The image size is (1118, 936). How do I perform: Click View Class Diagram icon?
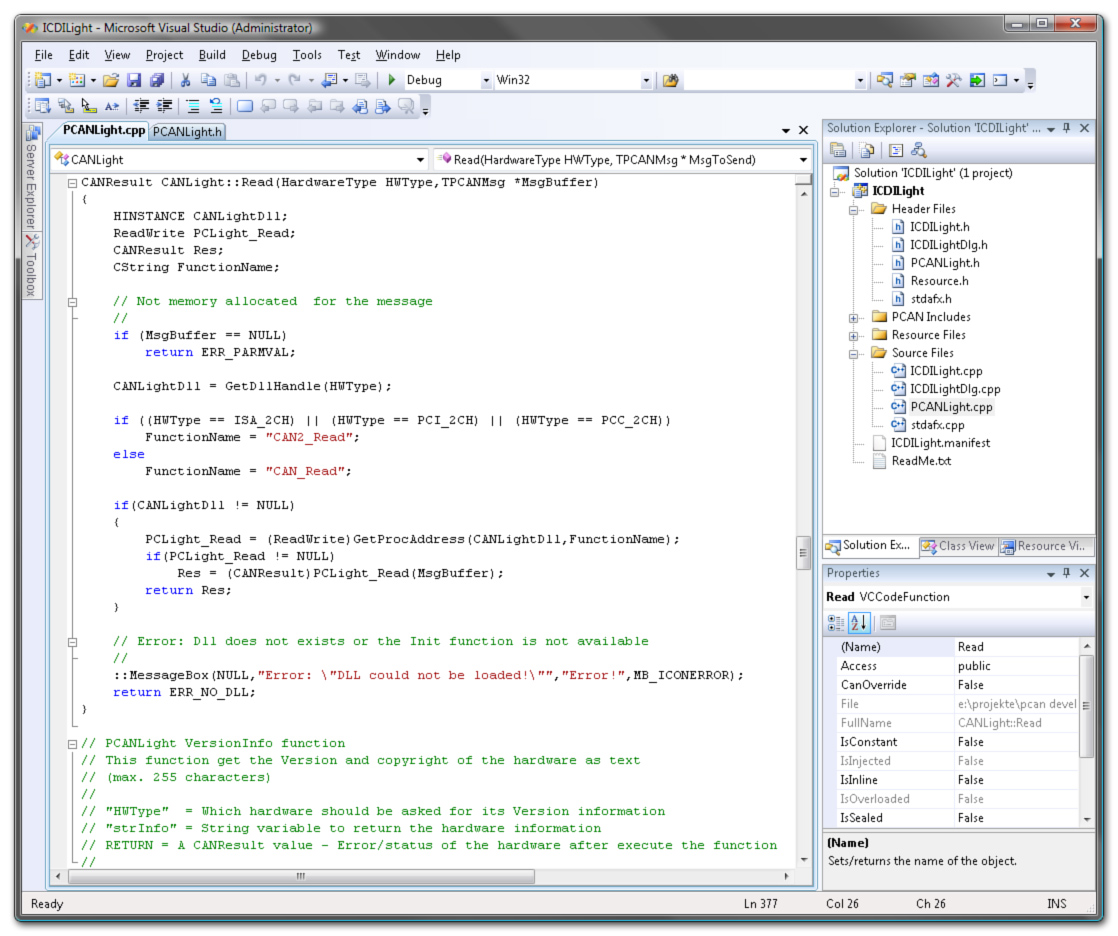[x=918, y=150]
